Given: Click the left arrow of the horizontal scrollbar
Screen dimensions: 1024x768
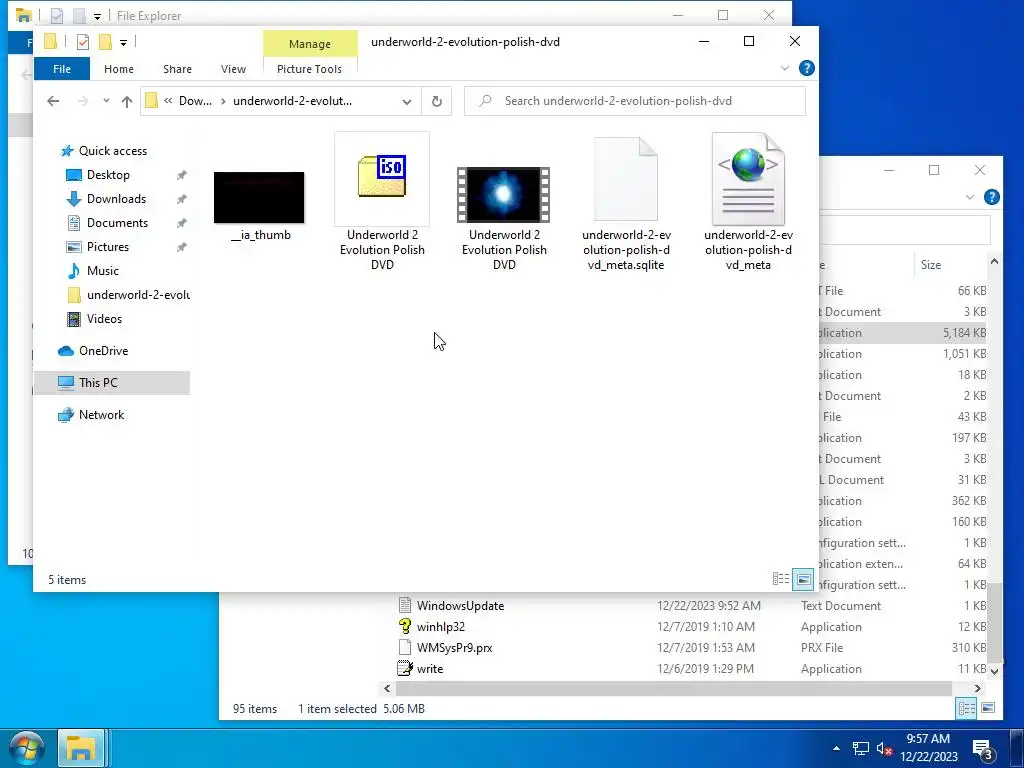Looking at the screenshot, I should point(387,688).
